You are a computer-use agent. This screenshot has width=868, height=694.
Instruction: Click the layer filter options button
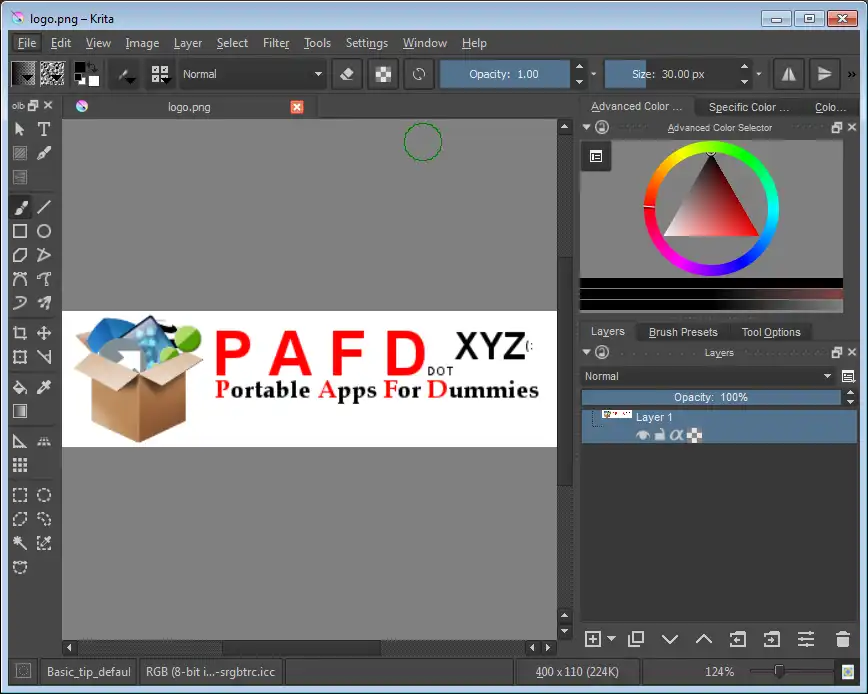(x=848, y=377)
